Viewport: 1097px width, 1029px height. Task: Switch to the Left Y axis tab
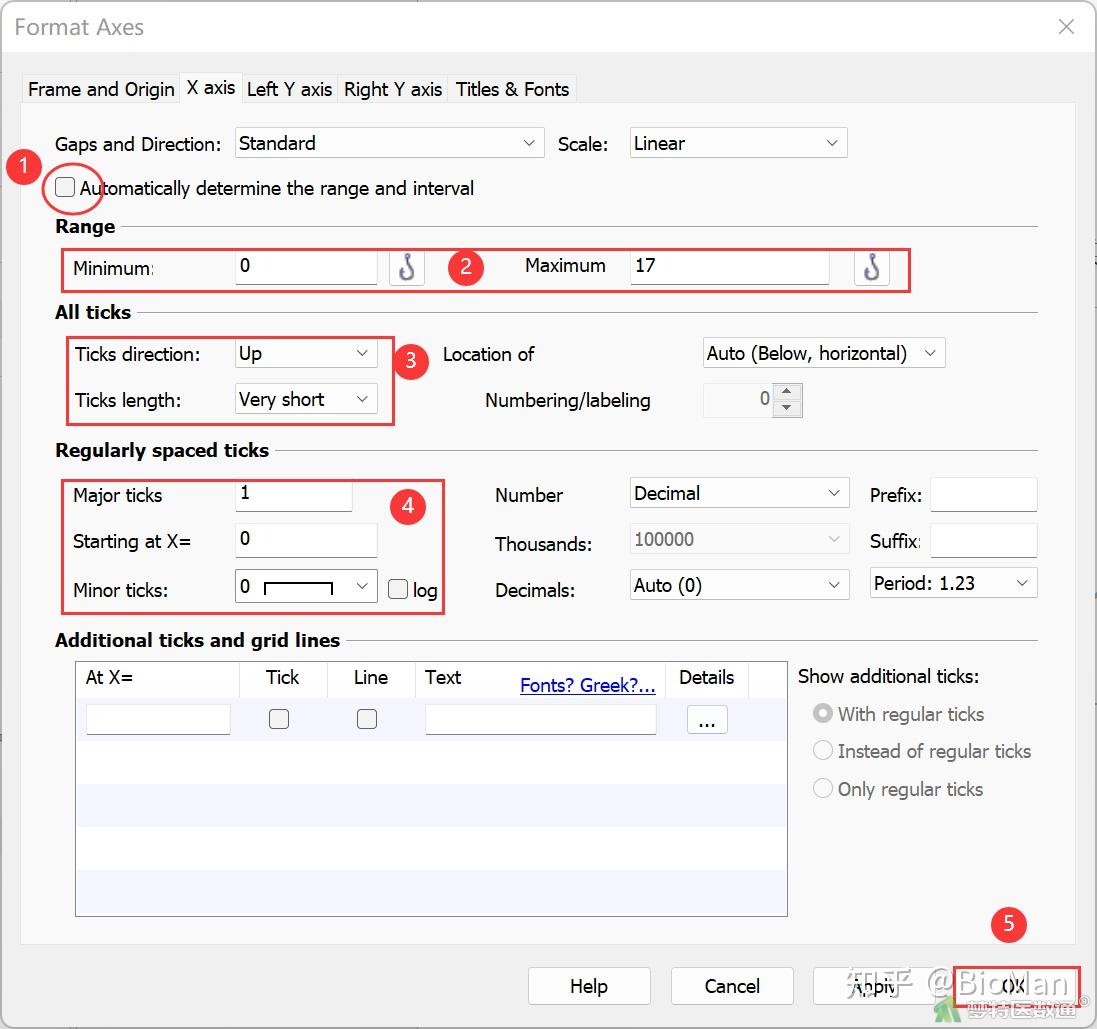point(289,89)
